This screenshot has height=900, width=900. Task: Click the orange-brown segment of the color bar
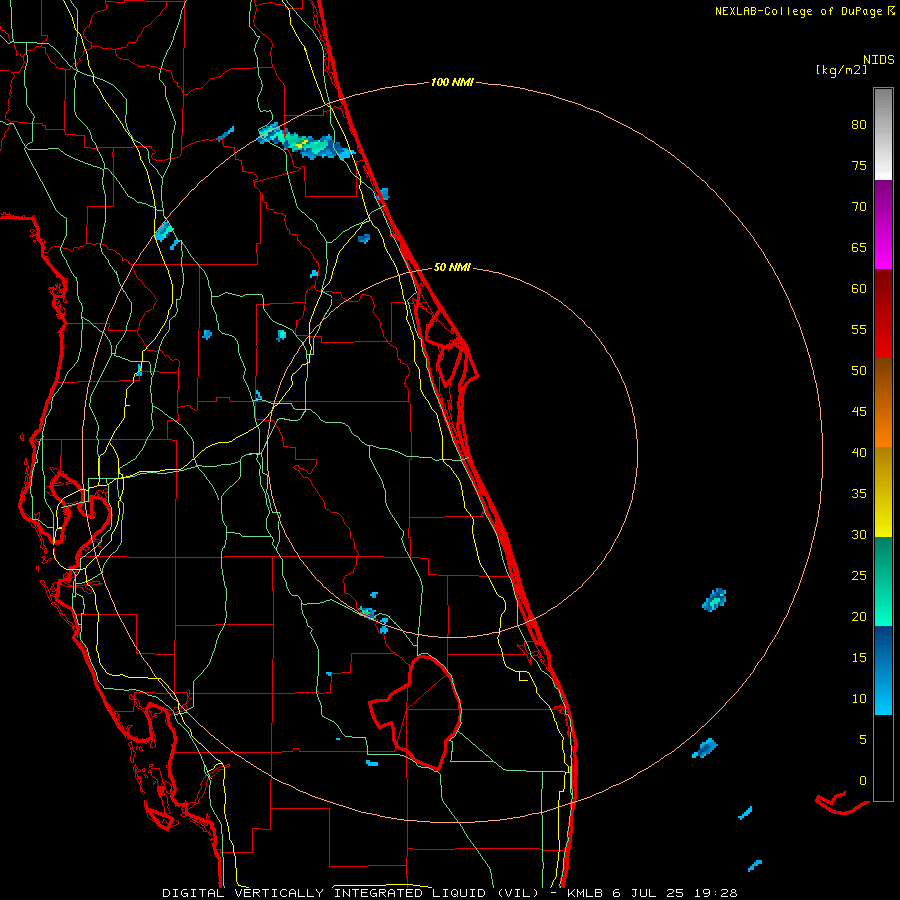coord(883,402)
